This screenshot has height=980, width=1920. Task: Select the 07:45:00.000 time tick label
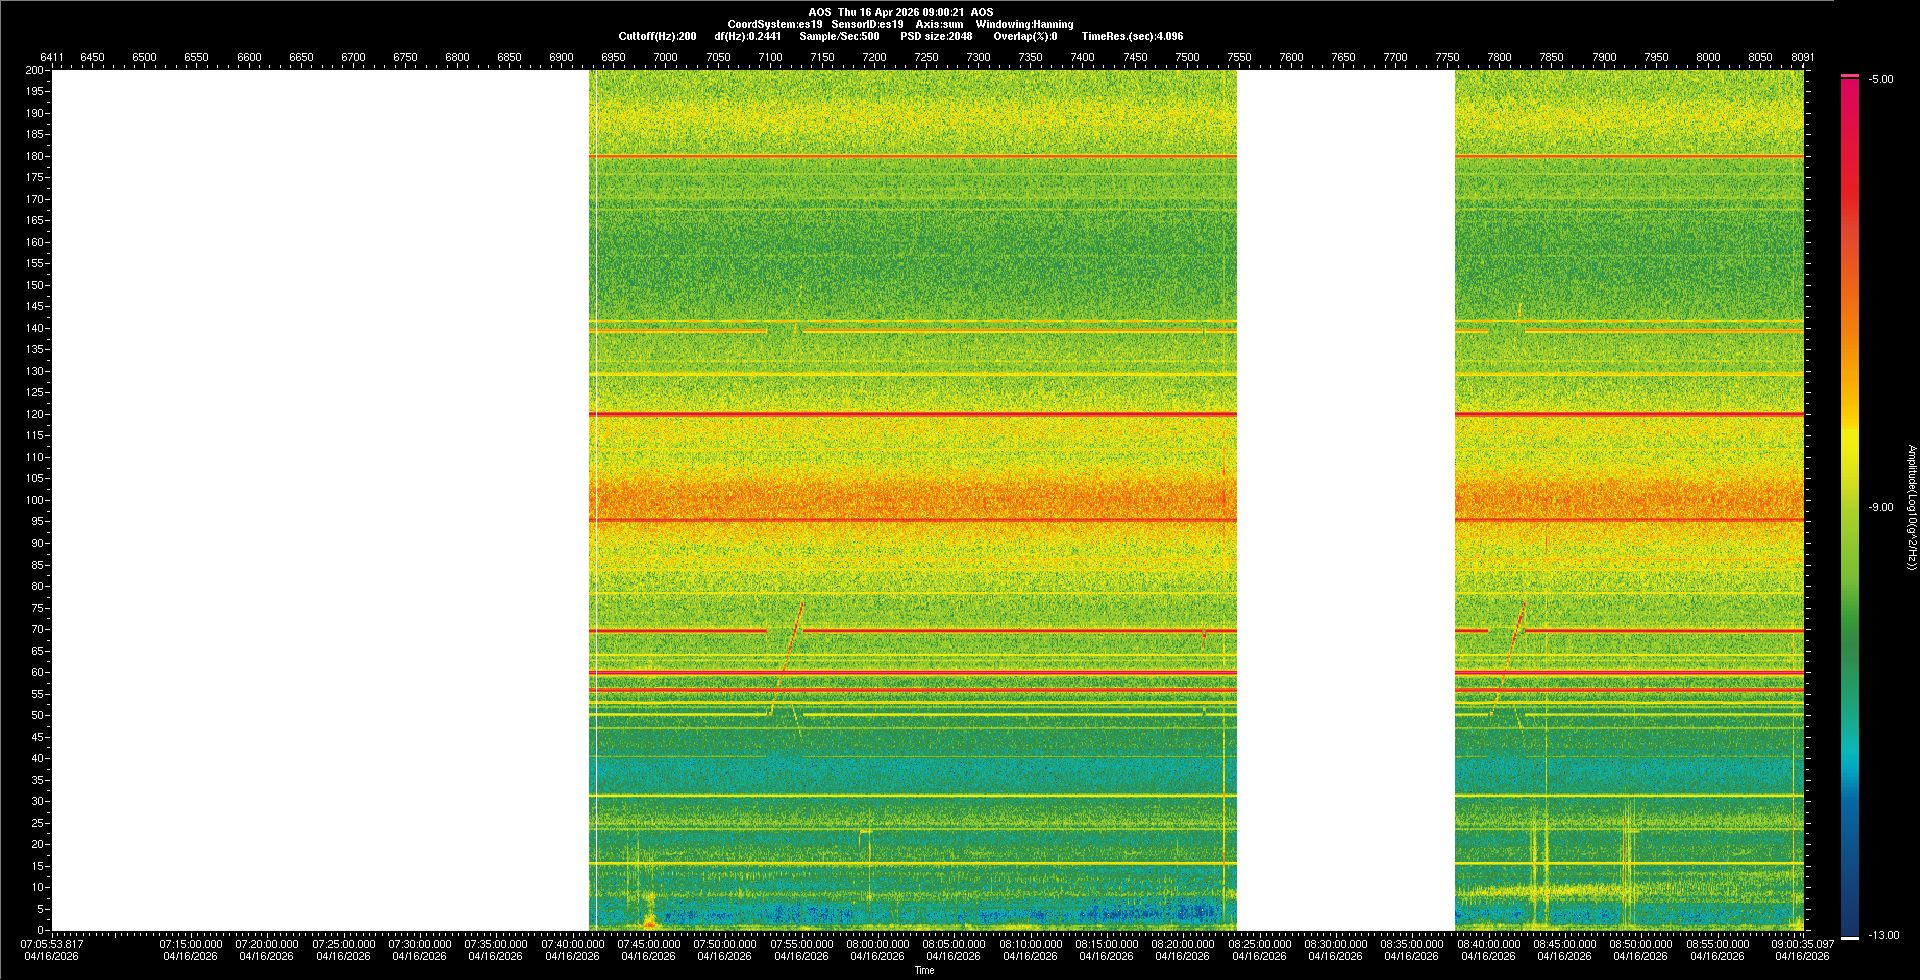(648, 943)
